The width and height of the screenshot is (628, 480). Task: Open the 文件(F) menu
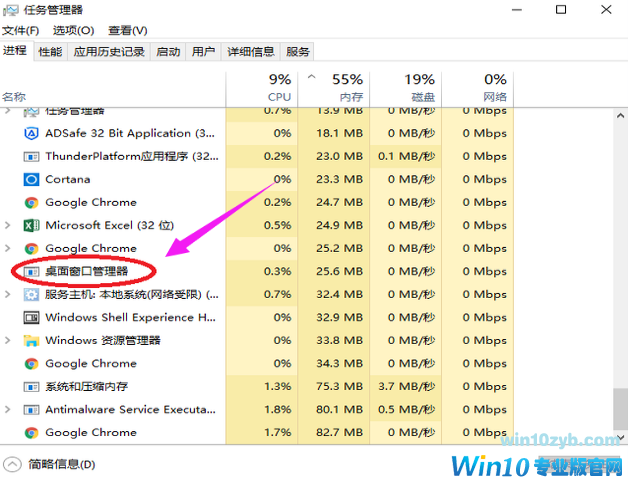tap(20, 30)
